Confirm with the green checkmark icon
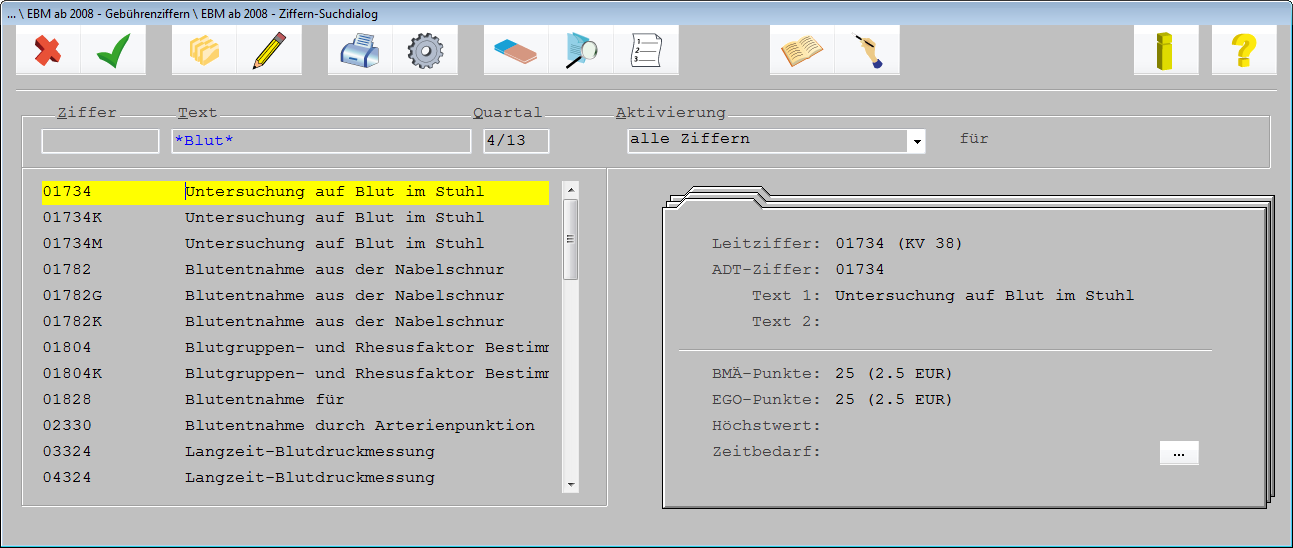The height and width of the screenshot is (548, 1293). point(113,50)
